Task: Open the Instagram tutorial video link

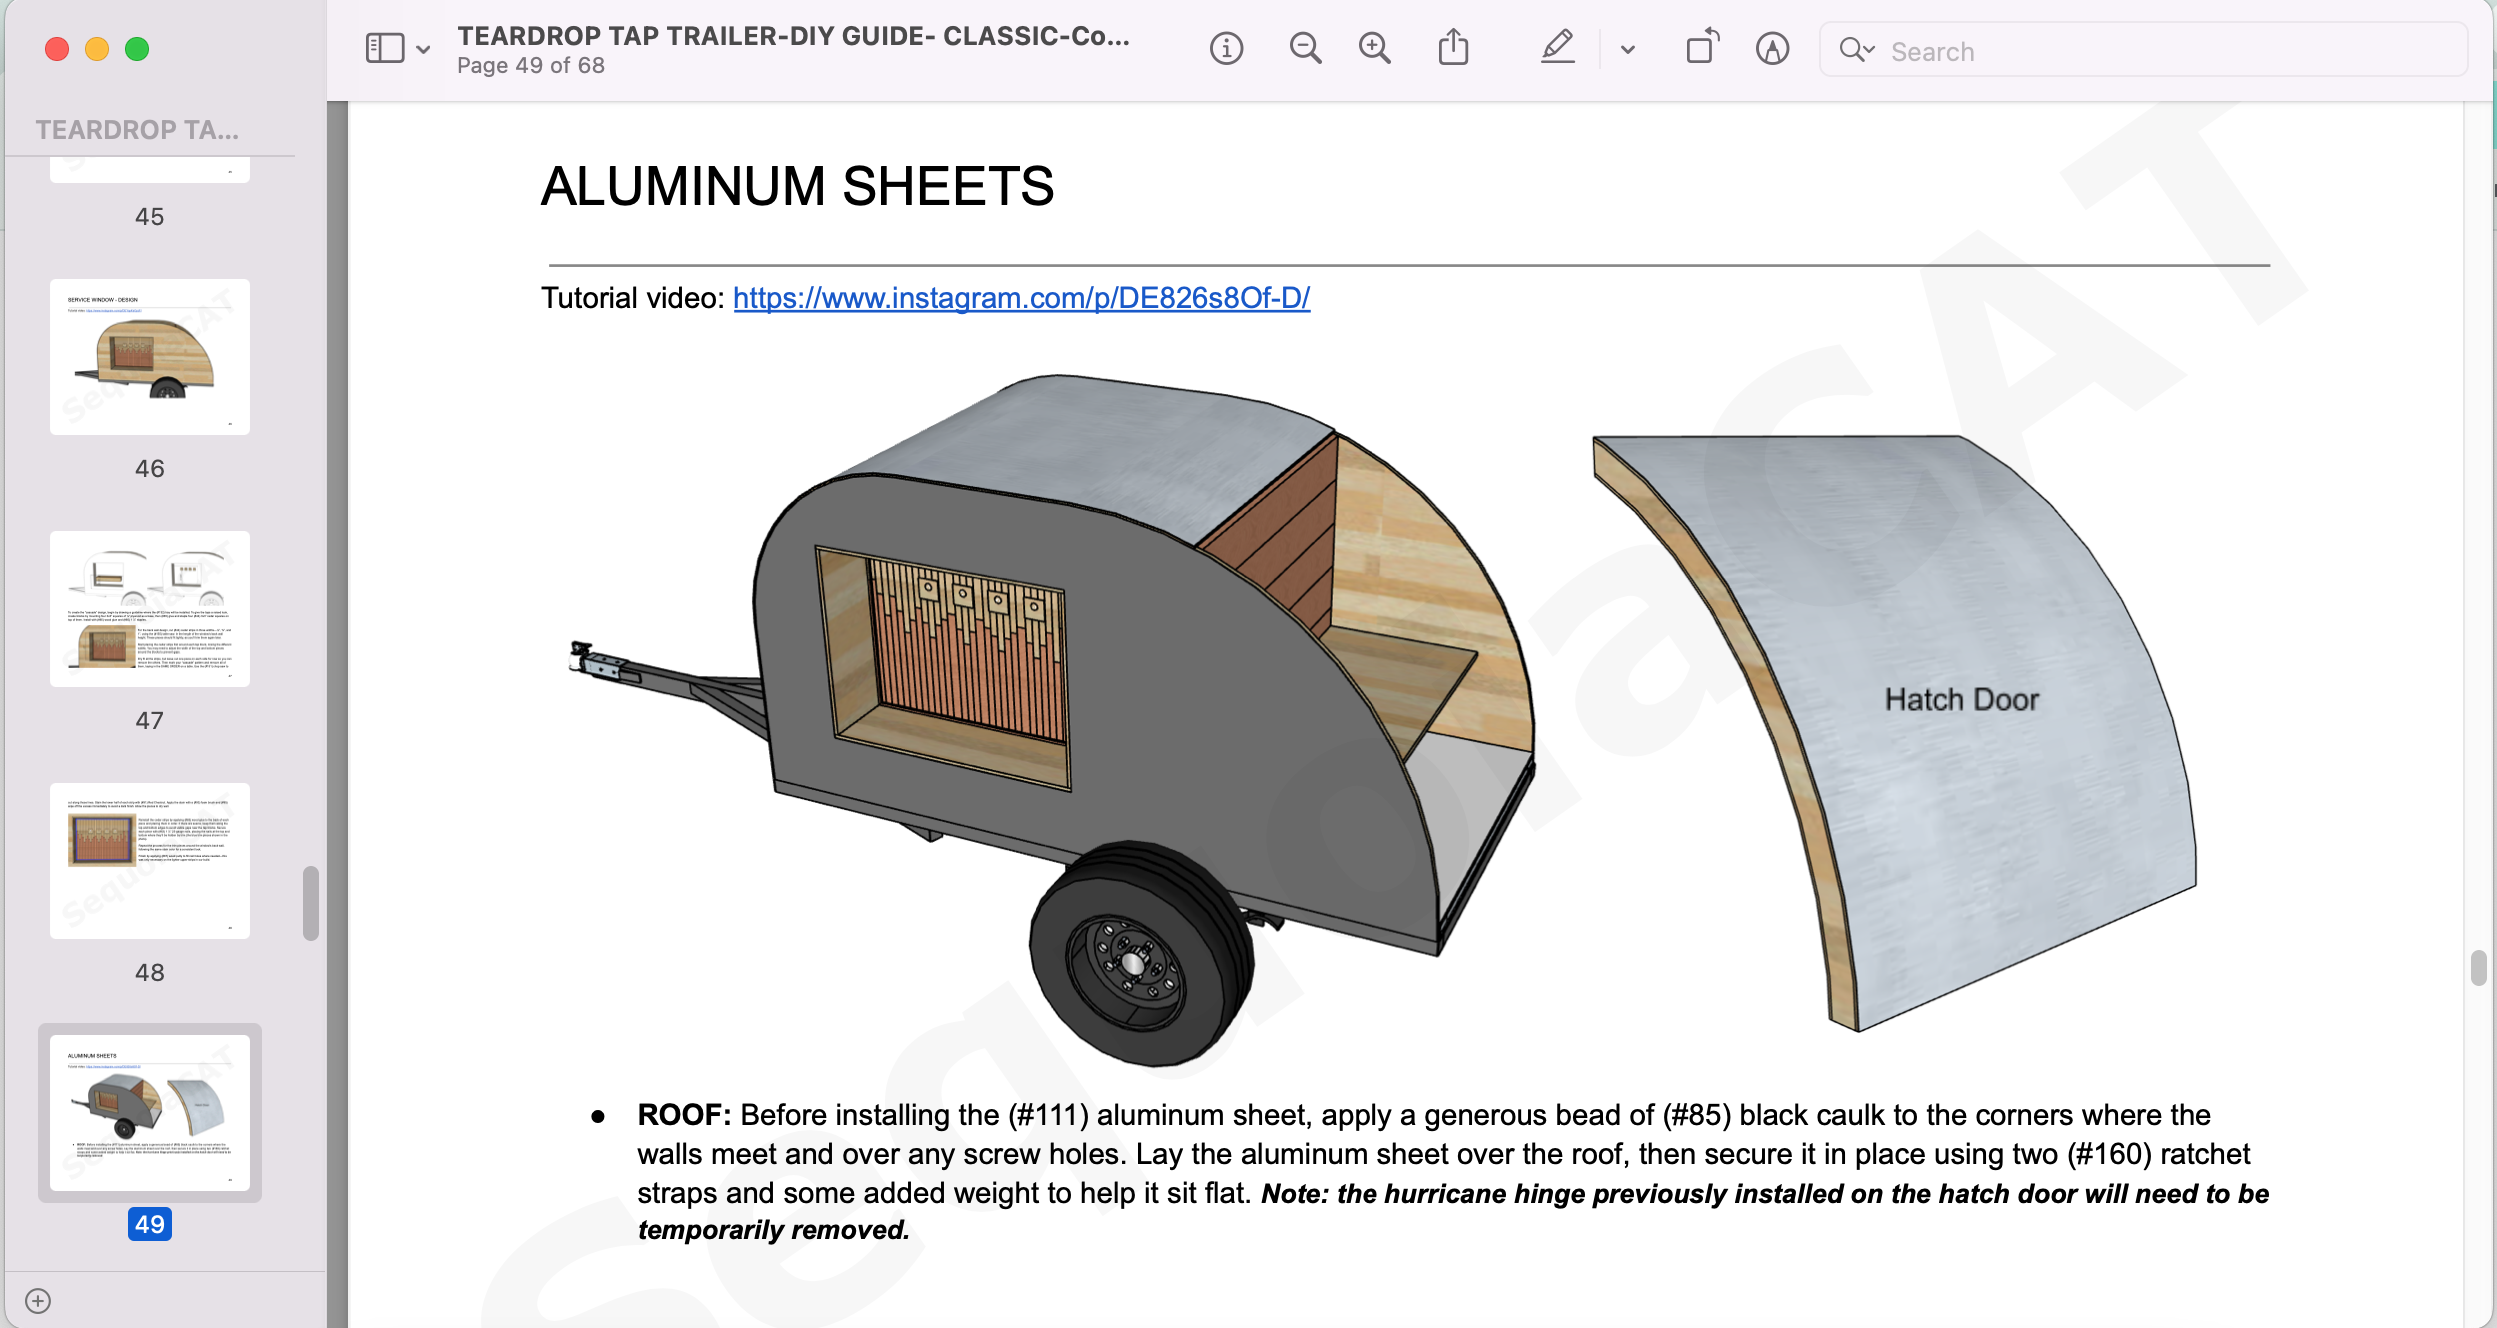Action: pyautogui.click(x=1021, y=298)
